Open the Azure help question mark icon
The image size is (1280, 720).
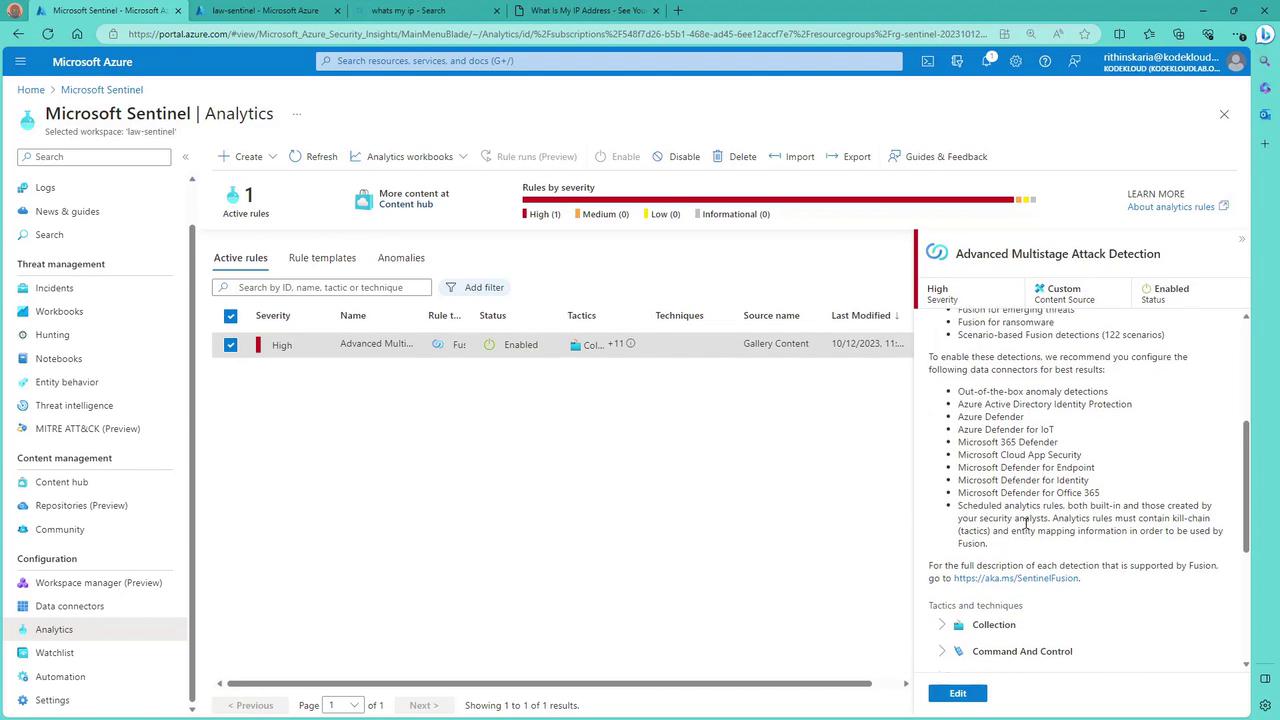click(1045, 61)
